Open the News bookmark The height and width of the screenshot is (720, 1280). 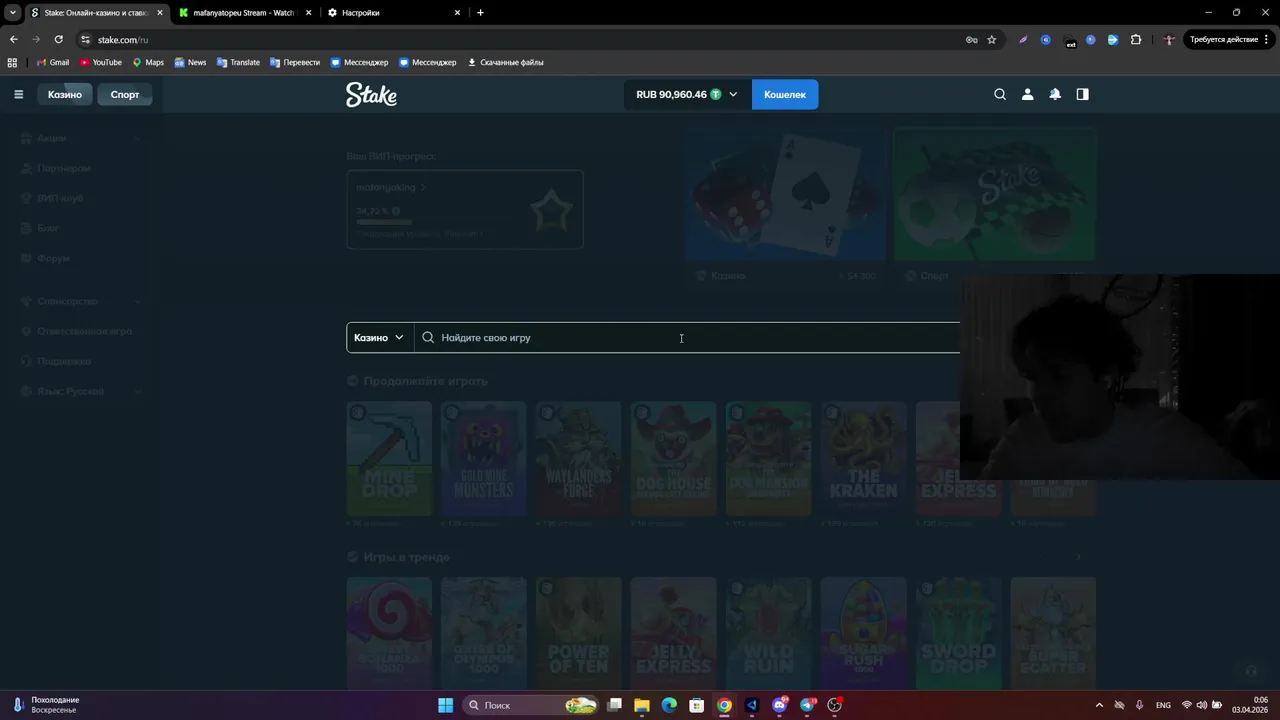[190, 62]
